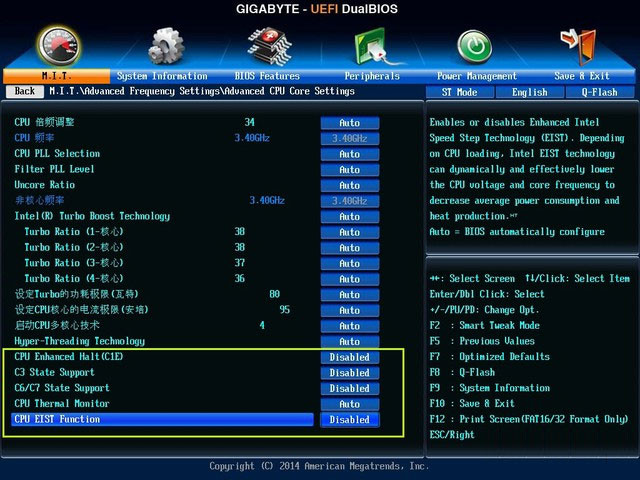Change the language with English button
Screen dimensions: 640x480
click(x=530, y=92)
